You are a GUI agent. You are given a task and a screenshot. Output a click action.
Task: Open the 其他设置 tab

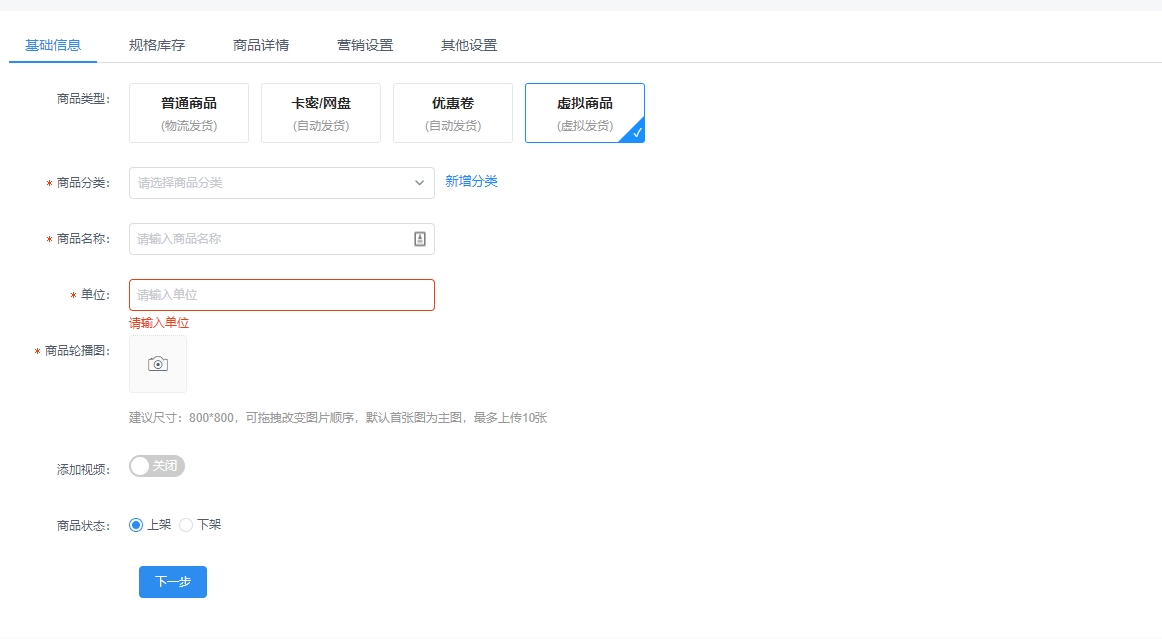469,45
